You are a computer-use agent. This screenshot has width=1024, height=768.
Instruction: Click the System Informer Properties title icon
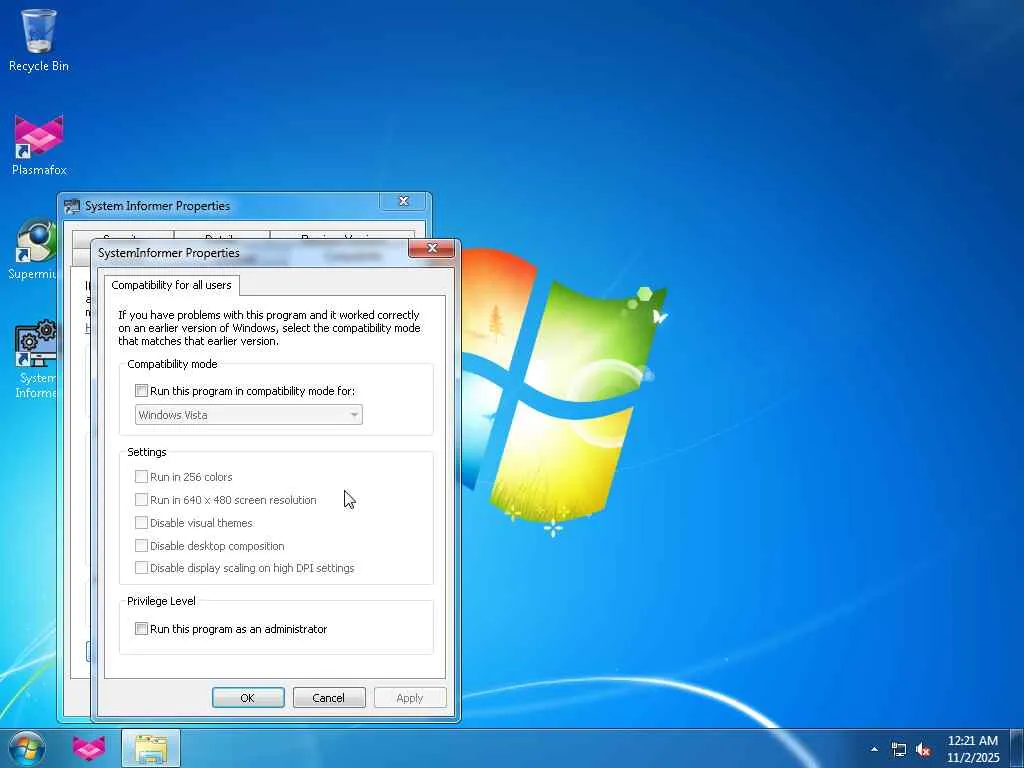pyautogui.click(x=72, y=206)
